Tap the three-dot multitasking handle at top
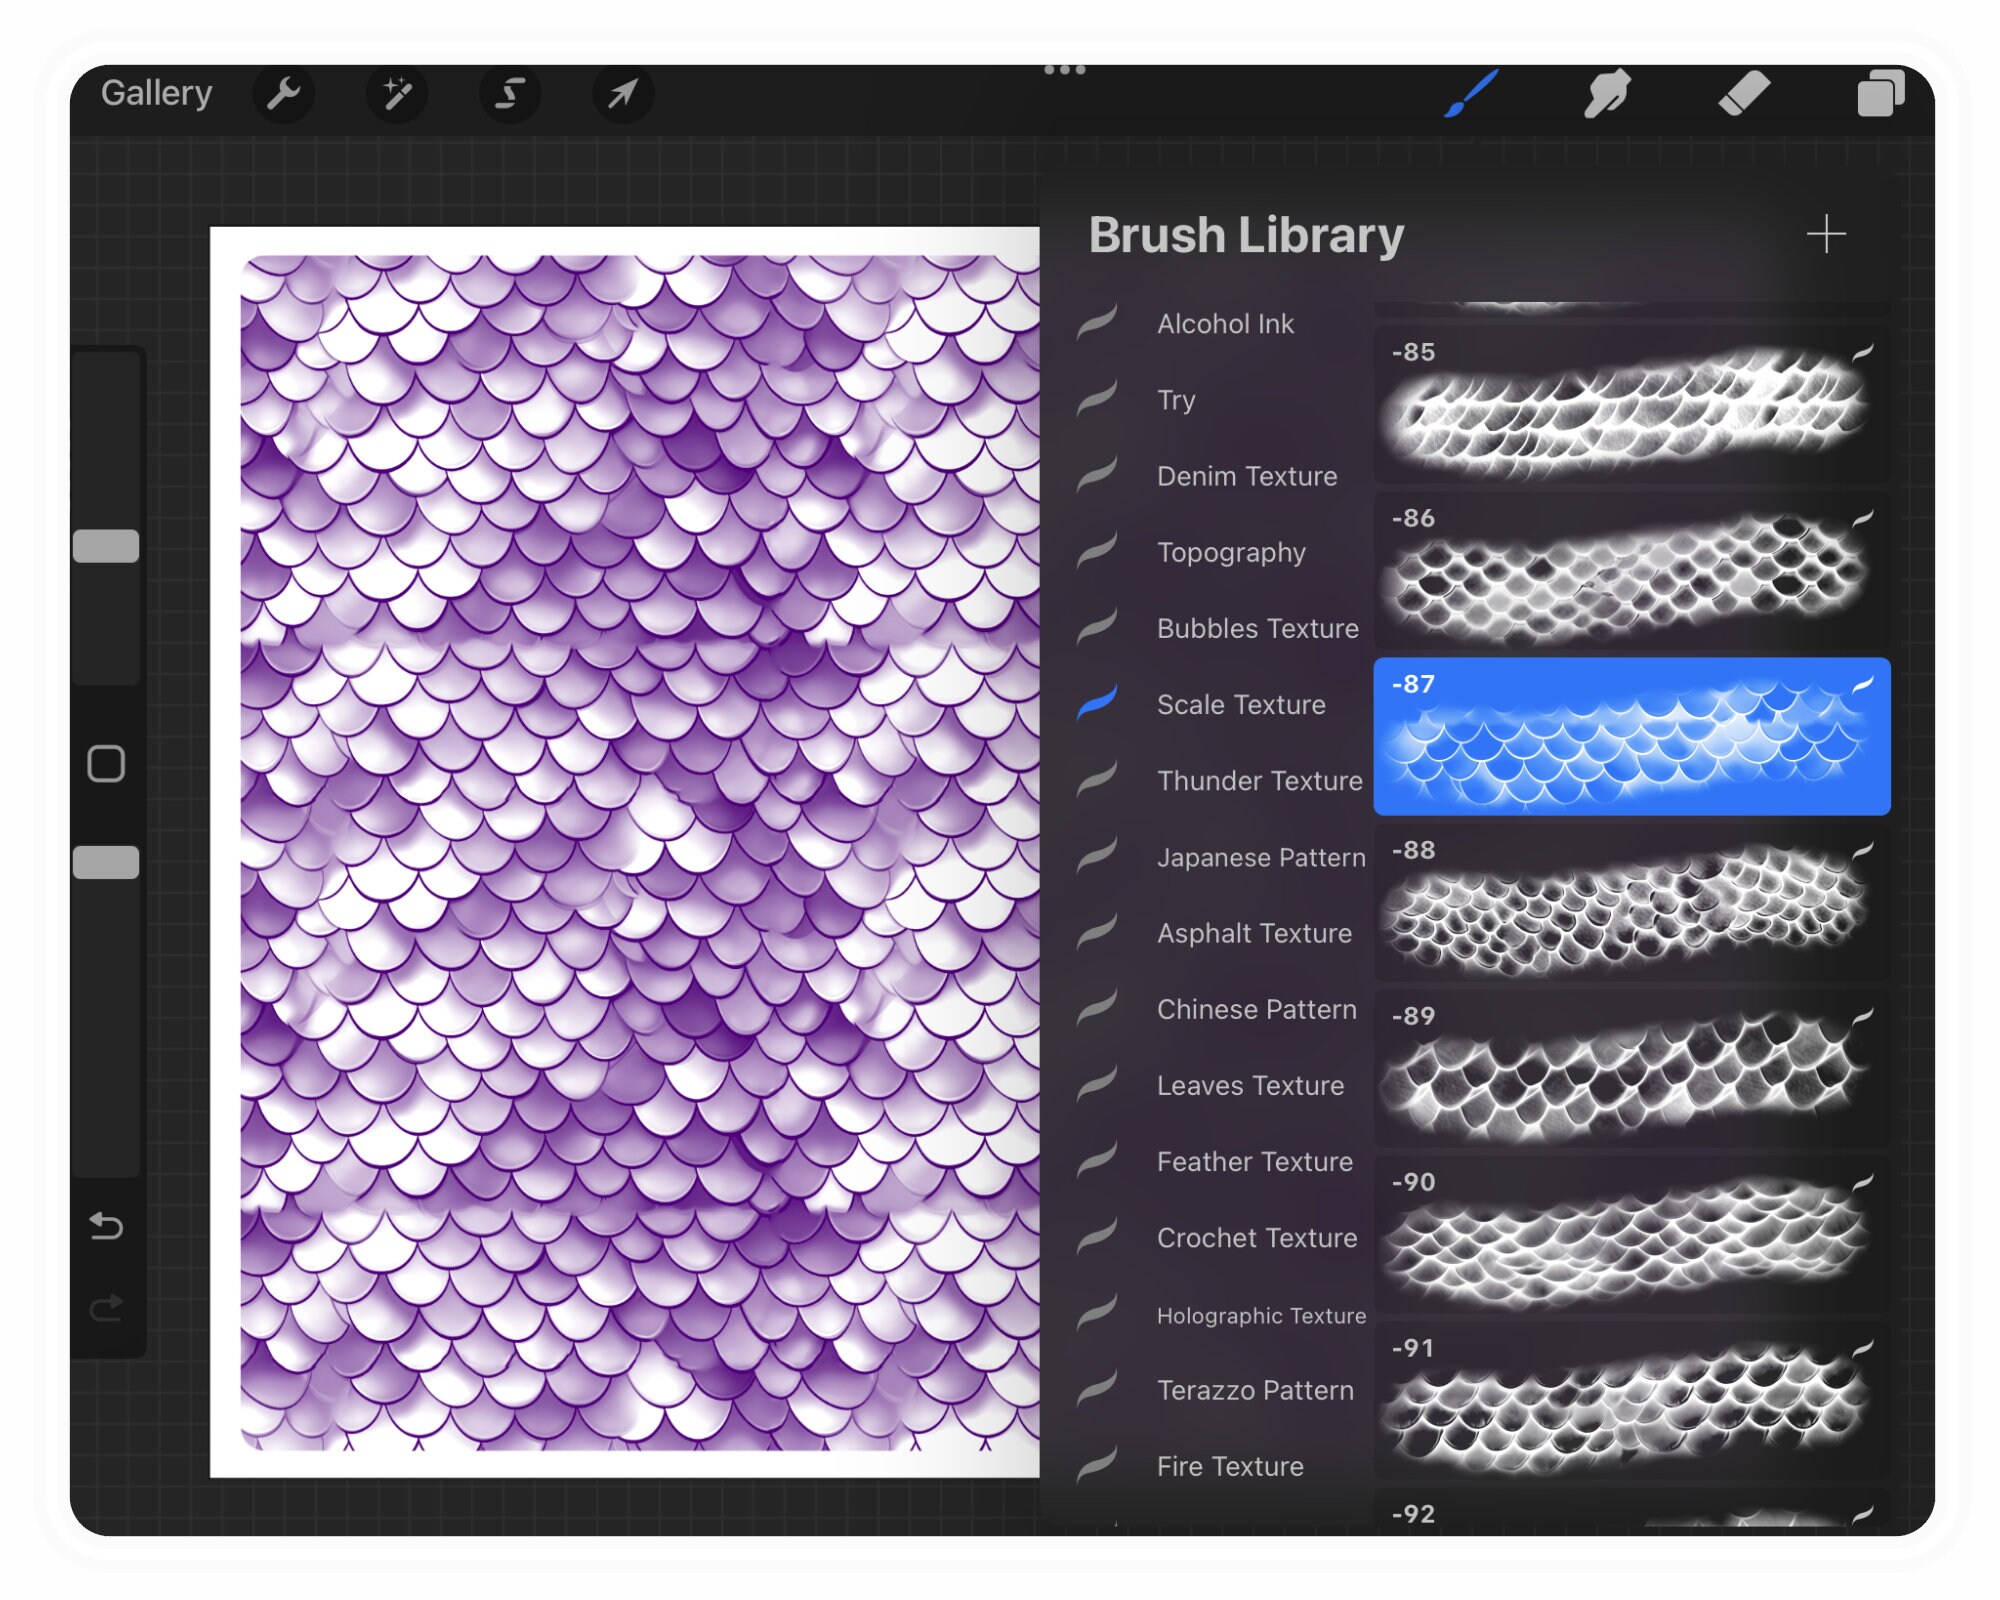The image size is (2000, 1600). (1064, 70)
